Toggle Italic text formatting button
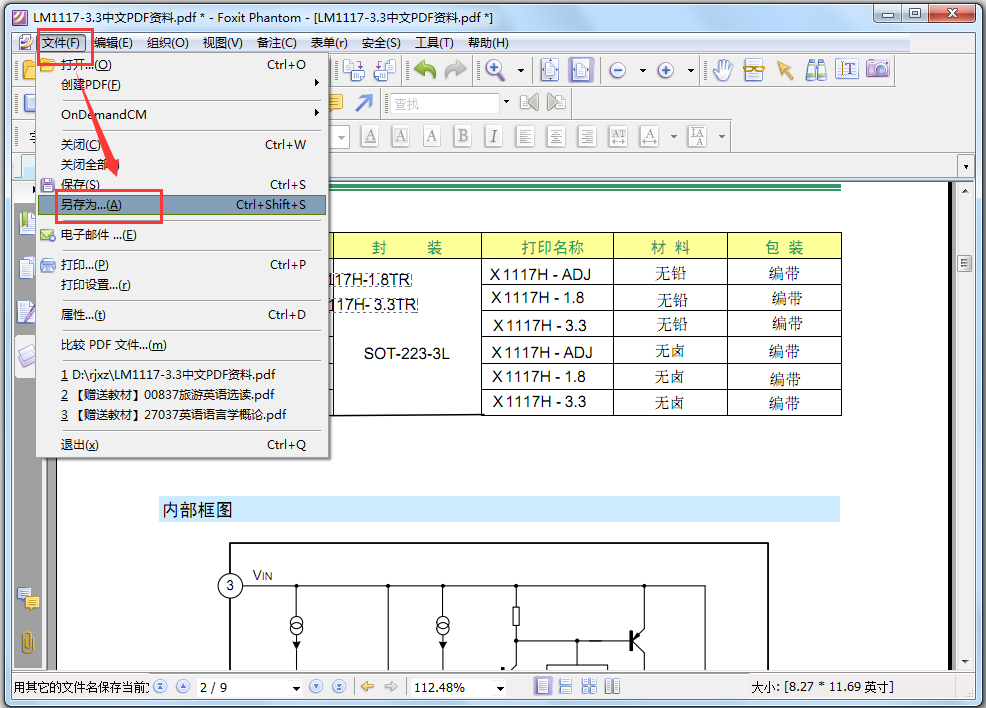The width and height of the screenshot is (986, 708). click(494, 136)
